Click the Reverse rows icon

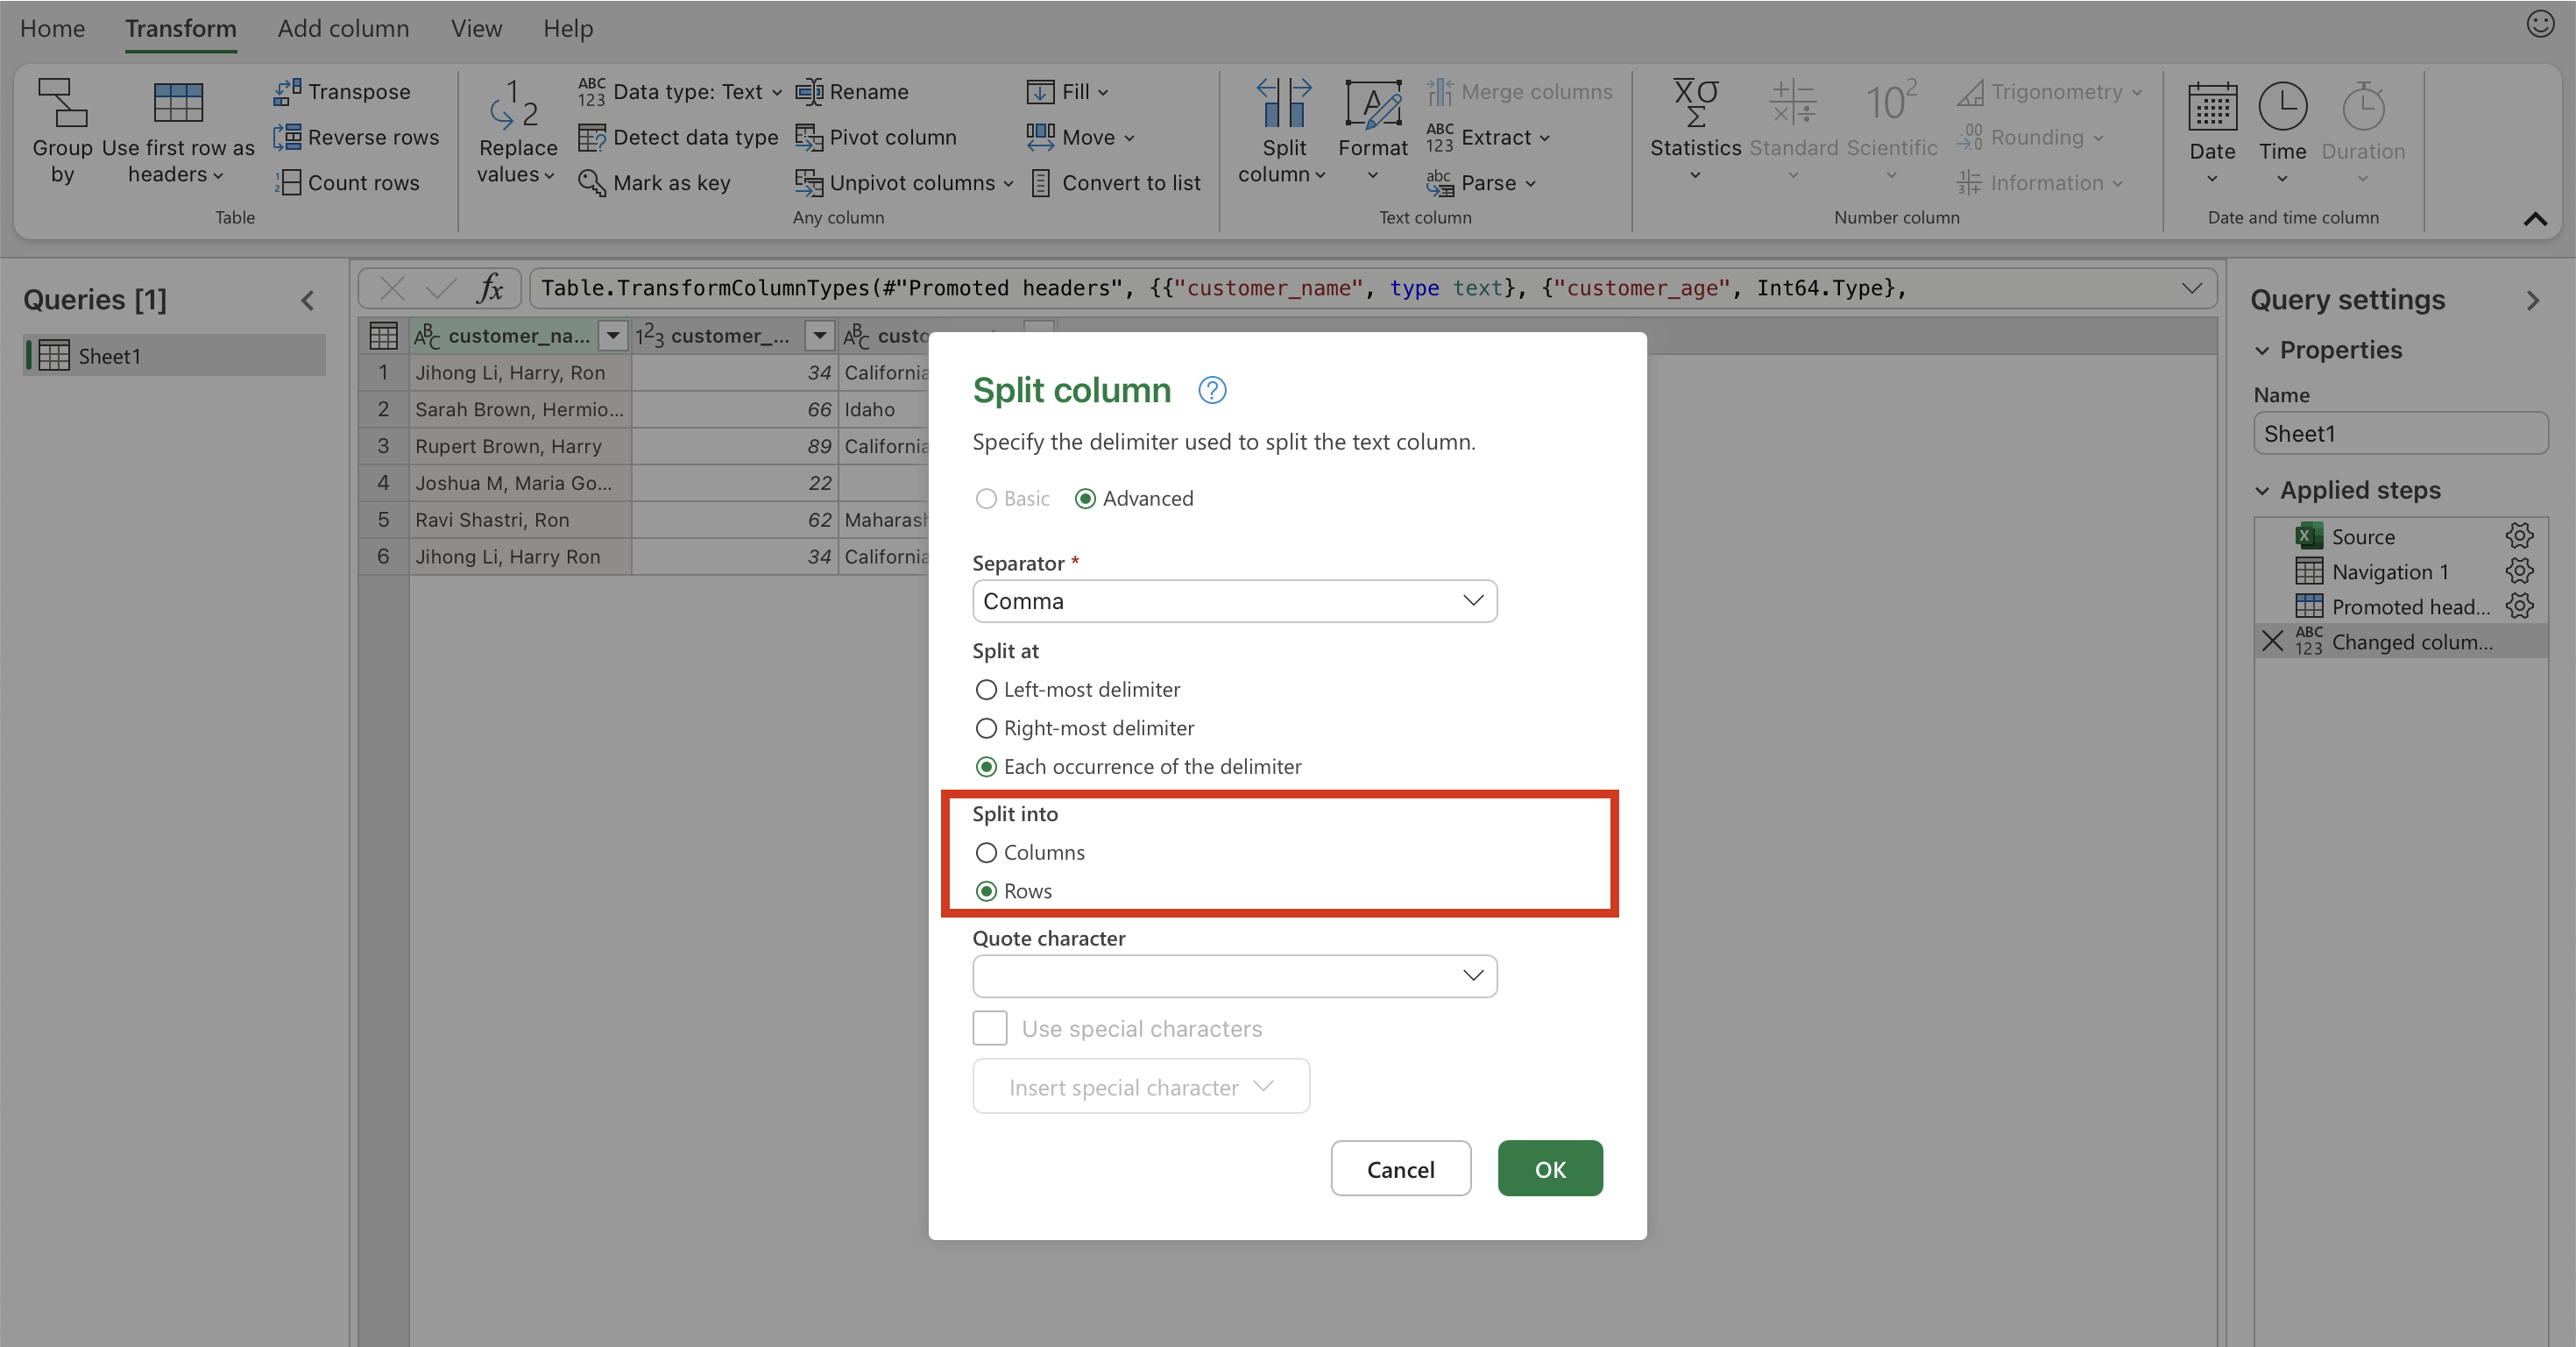tap(287, 137)
